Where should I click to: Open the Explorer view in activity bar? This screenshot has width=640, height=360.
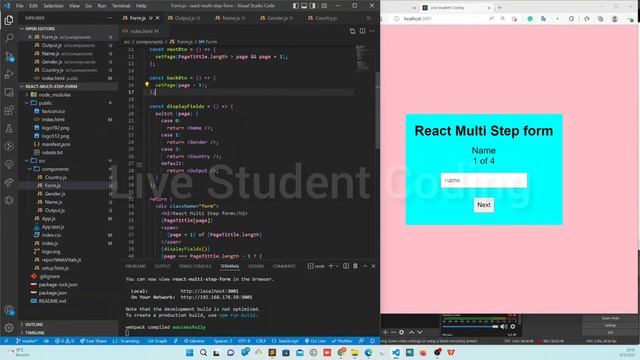tap(9, 20)
